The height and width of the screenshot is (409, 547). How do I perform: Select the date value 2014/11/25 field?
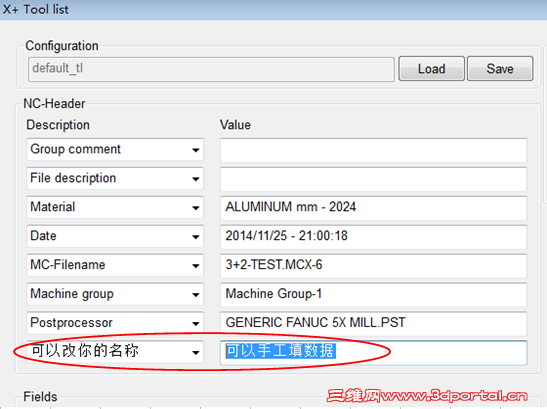373,237
